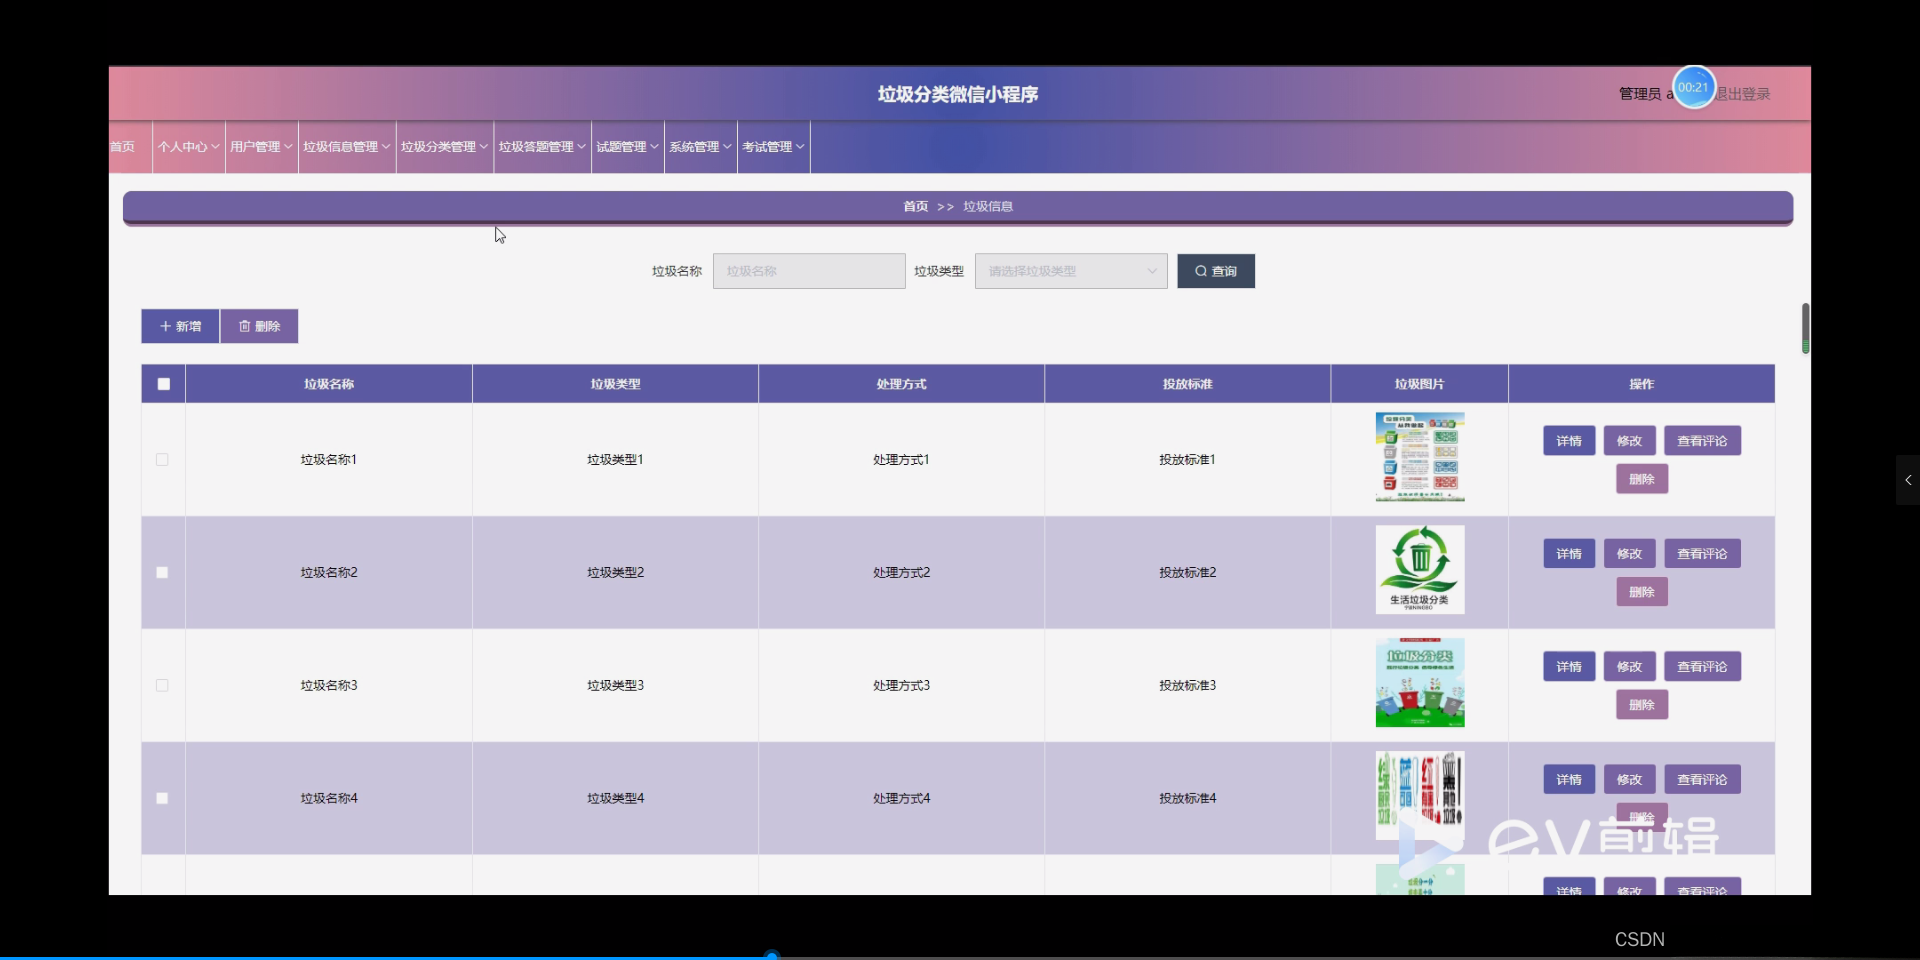
Task: Check the row checkbox for 垃圾名称1
Action: (x=163, y=460)
